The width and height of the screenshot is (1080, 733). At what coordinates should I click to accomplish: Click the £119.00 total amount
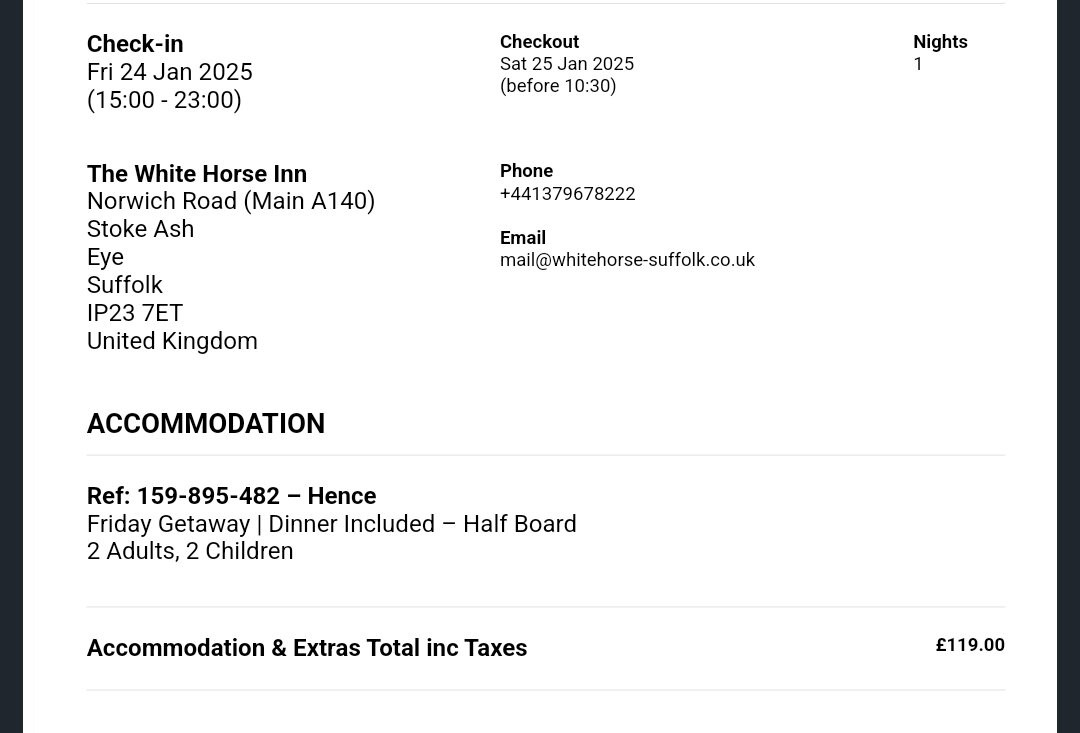click(x=970, y=646)
